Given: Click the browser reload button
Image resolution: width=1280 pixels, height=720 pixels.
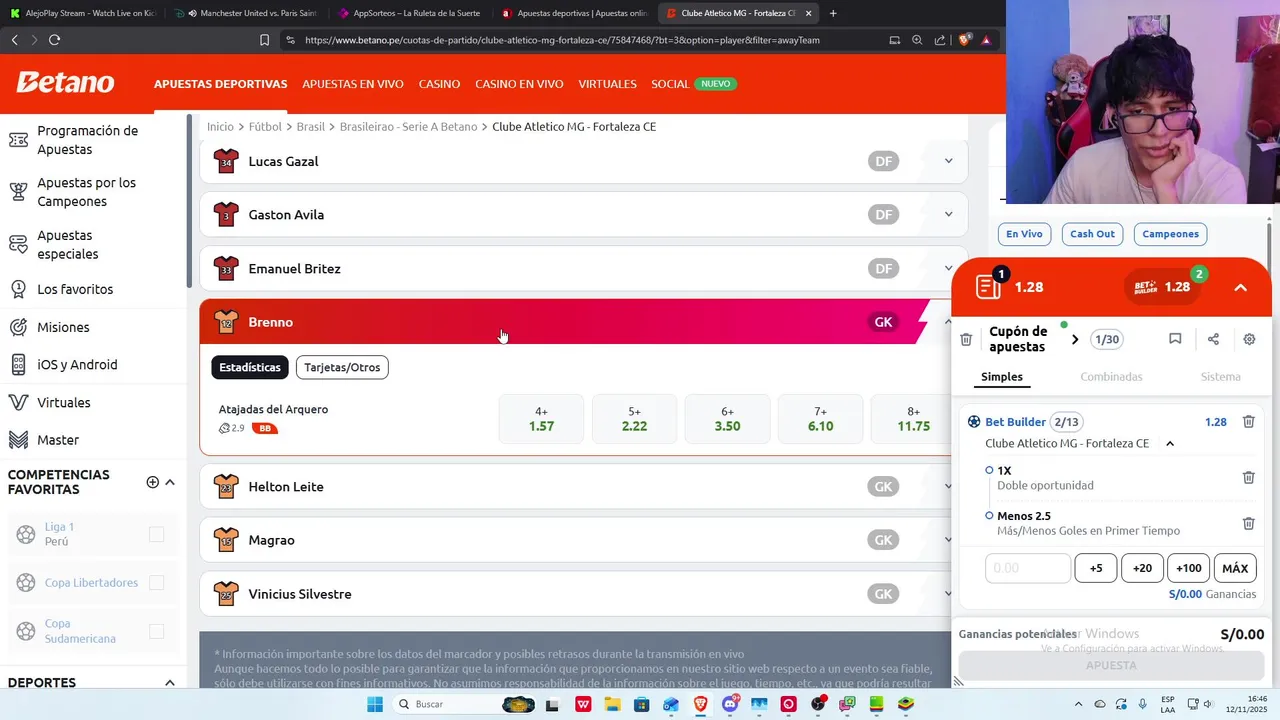Looking at the screenshot, I should click(54, 40).
